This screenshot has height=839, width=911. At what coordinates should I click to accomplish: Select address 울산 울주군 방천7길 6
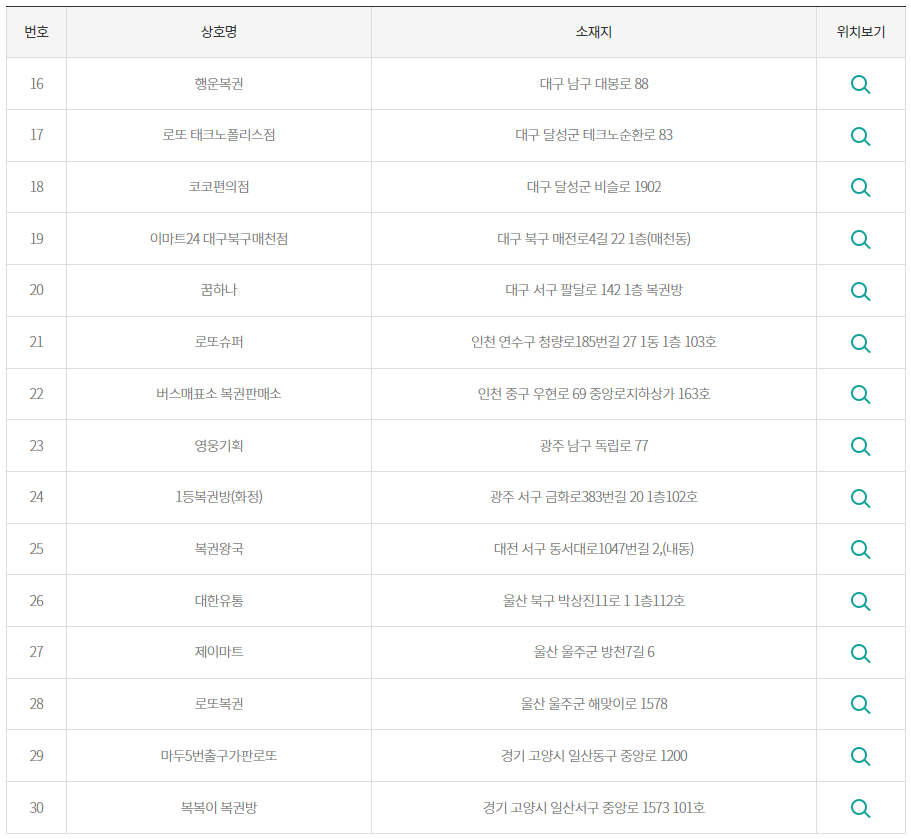pos(594,652)
